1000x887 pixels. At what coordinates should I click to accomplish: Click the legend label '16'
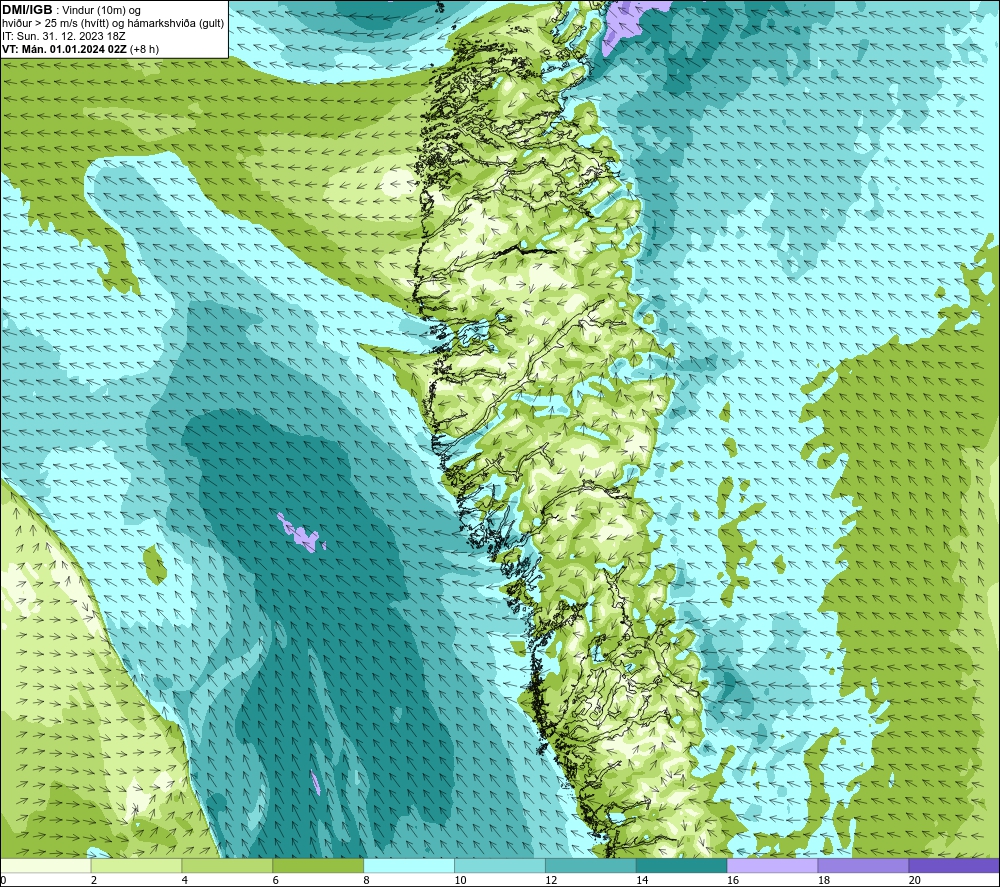tap(733, 880)
